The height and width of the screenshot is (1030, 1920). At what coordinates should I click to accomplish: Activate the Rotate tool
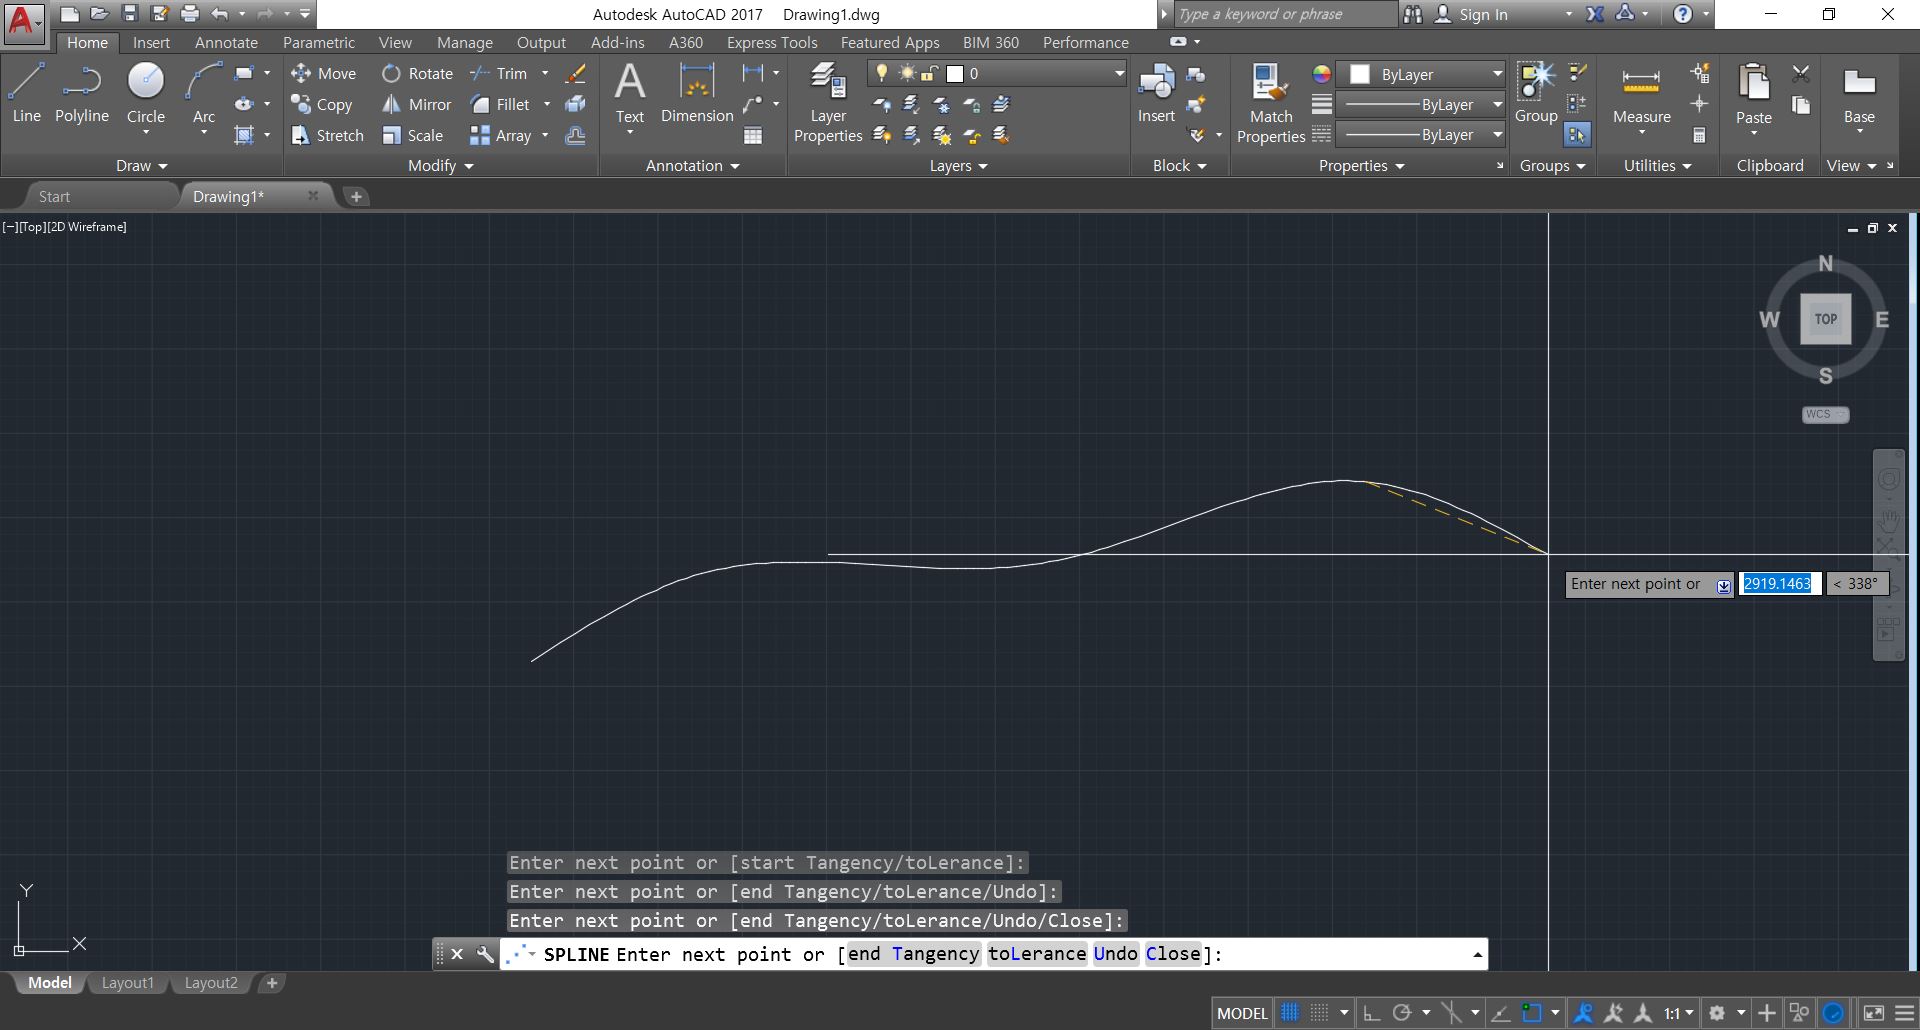click(417, 73)
